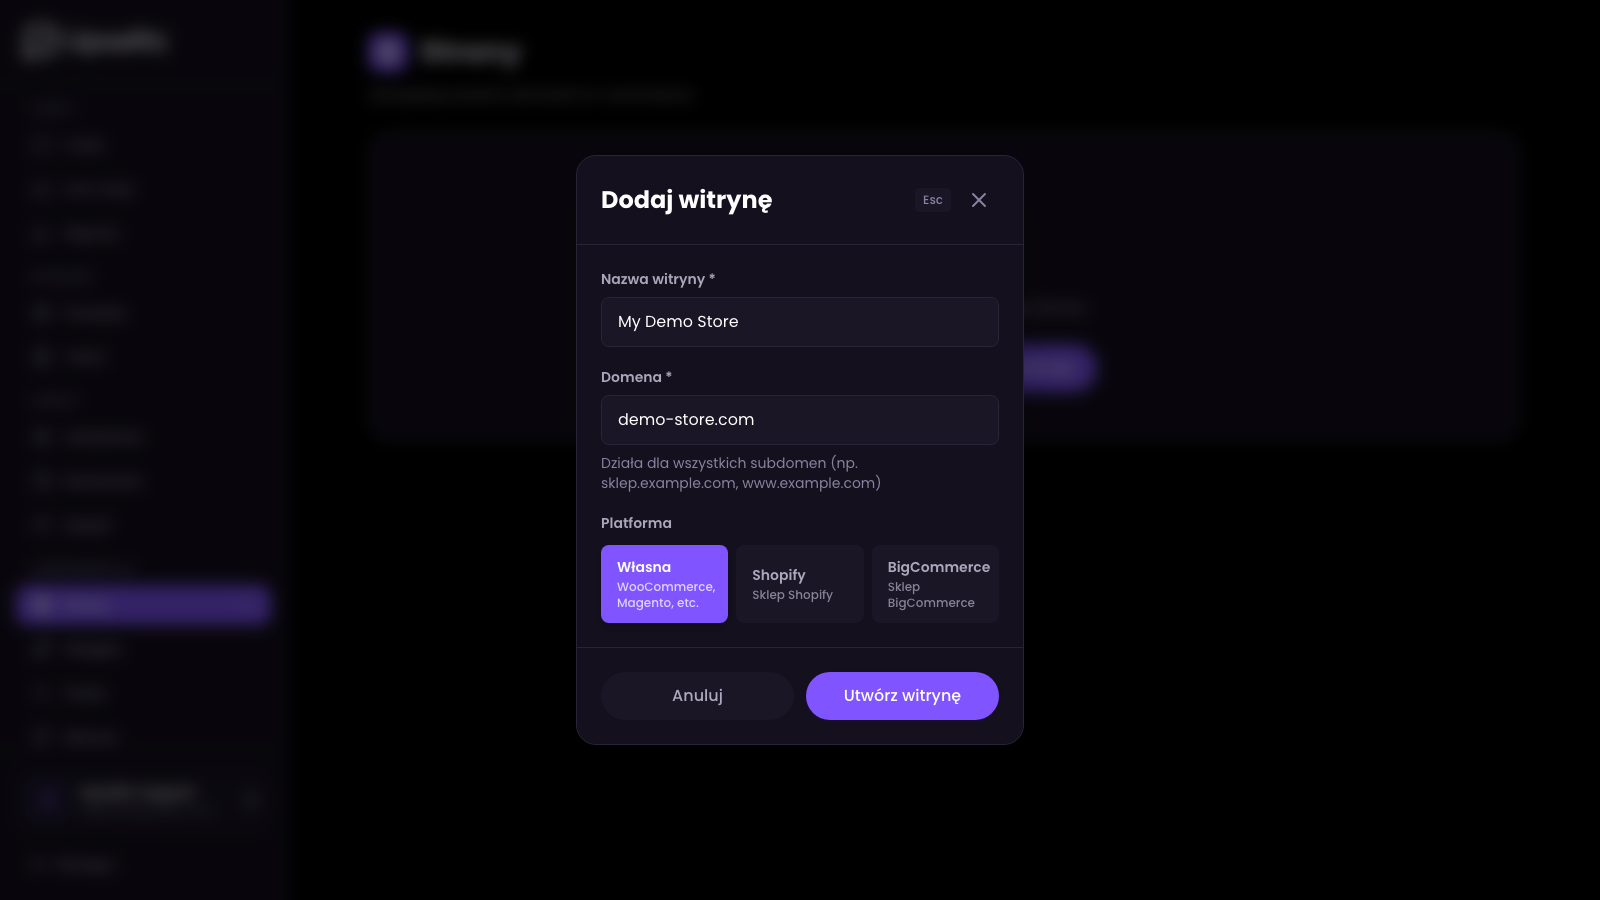Click the Platforma section label
This screenshot has height=900, width=1600.
pyautogui.click(x=636, y=523)
